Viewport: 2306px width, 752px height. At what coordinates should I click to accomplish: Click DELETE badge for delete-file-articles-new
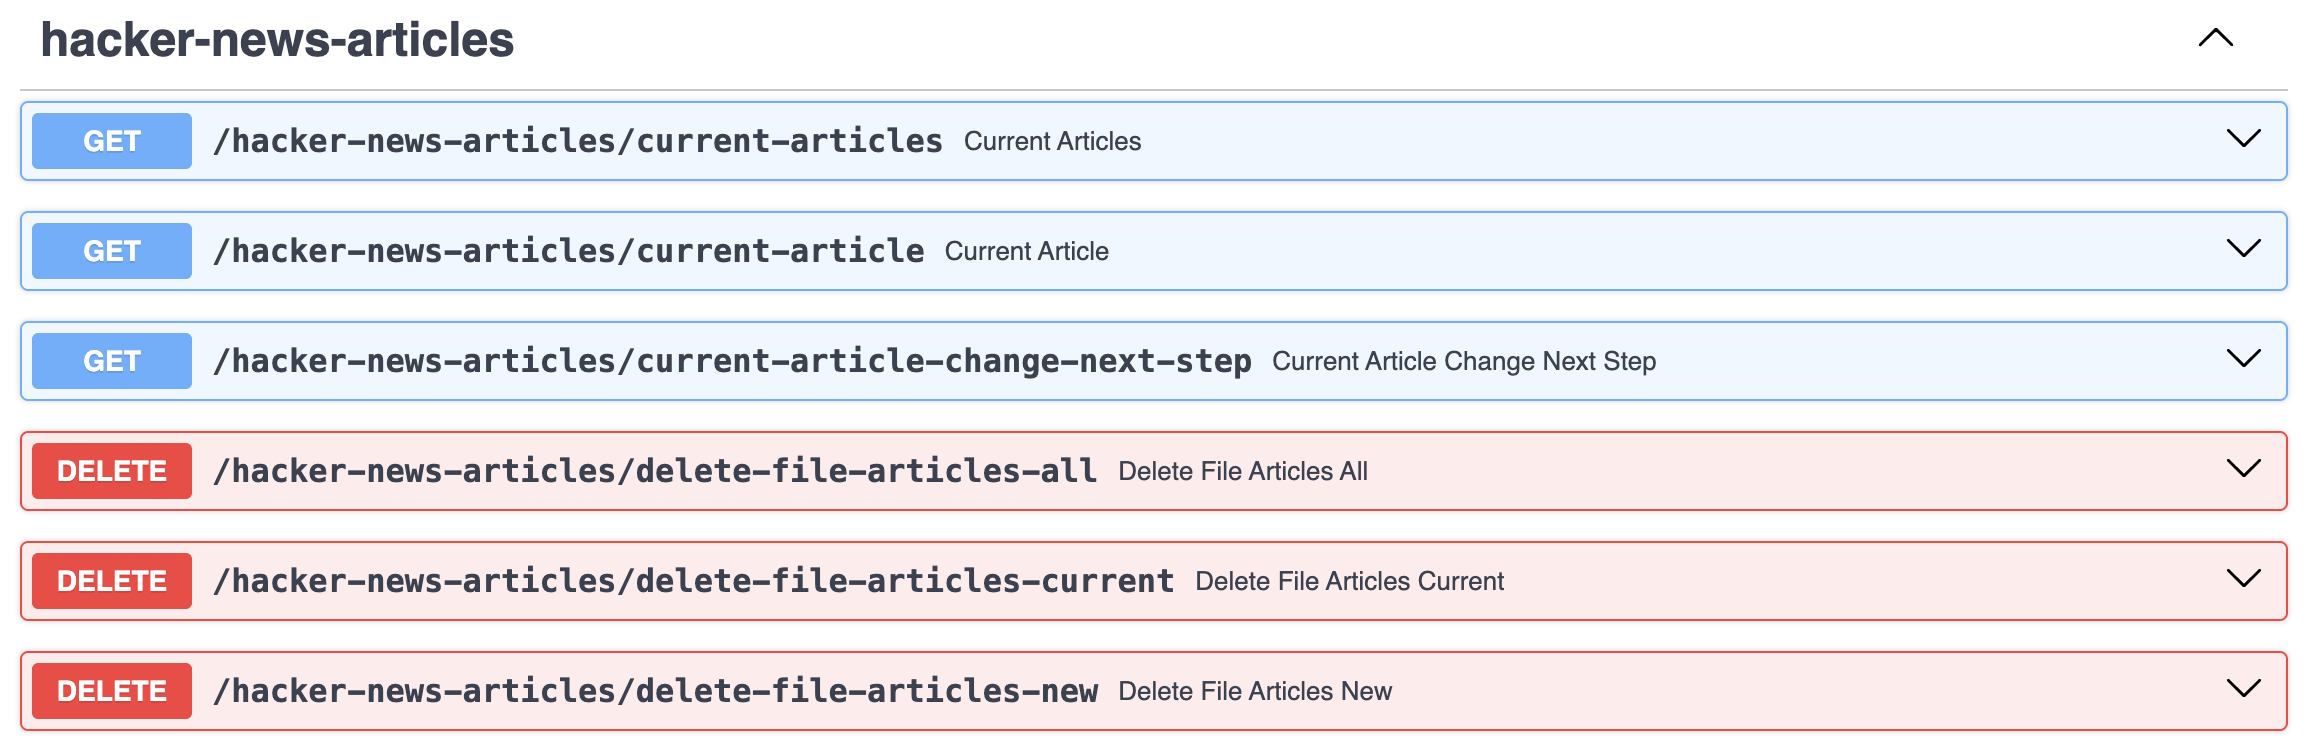(112, 691)
